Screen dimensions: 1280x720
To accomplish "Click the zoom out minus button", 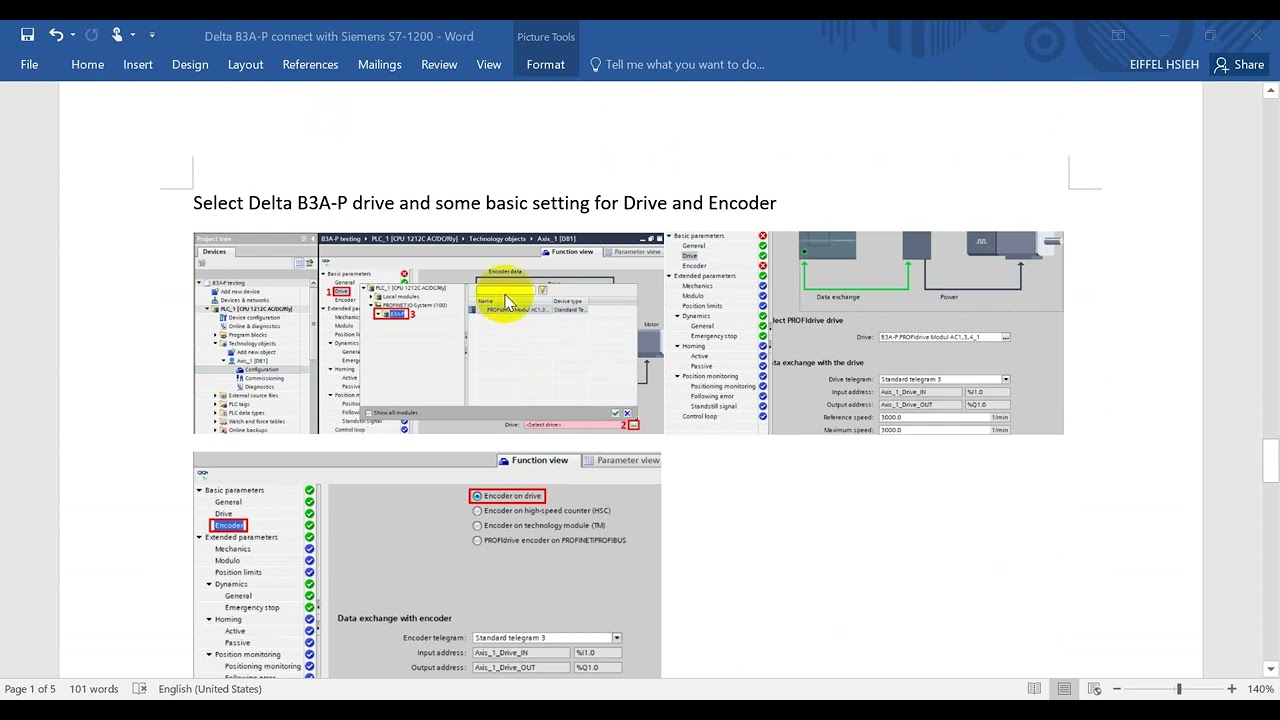I will (x=1117, y=689).
